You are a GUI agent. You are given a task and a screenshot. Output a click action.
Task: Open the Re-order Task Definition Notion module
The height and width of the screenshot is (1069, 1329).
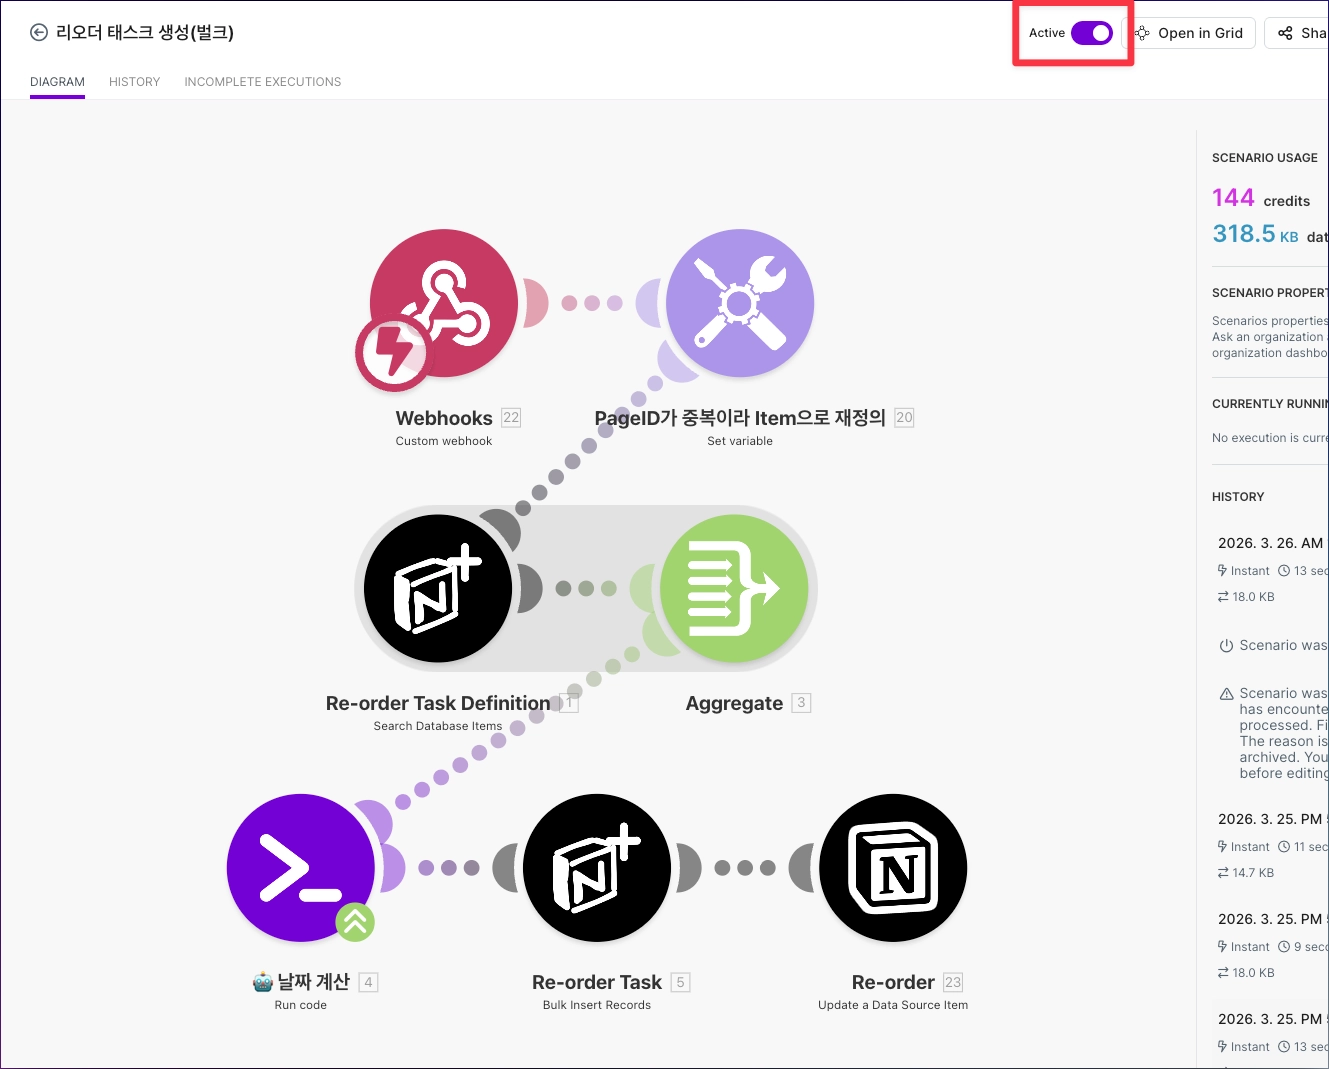(438, 588)
